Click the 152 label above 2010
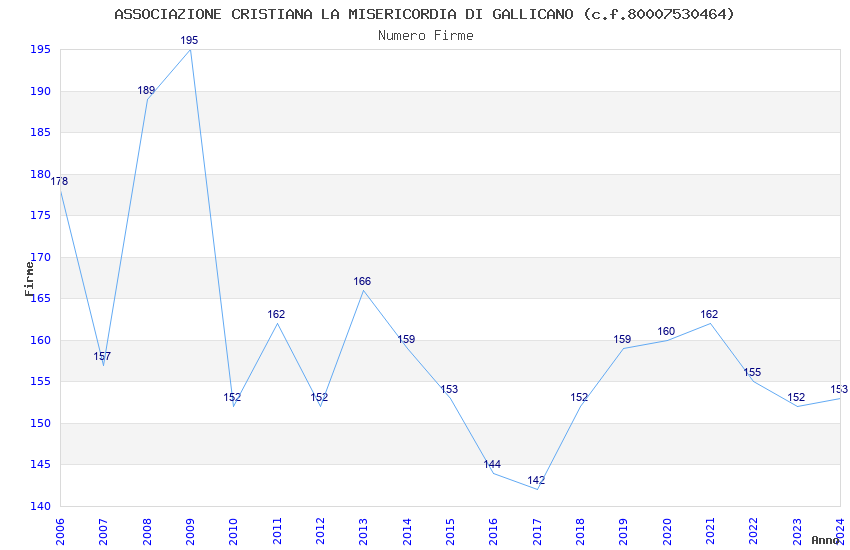Viewport: 850px width, 550px height. pyautogui.click(x=232, y=397)
